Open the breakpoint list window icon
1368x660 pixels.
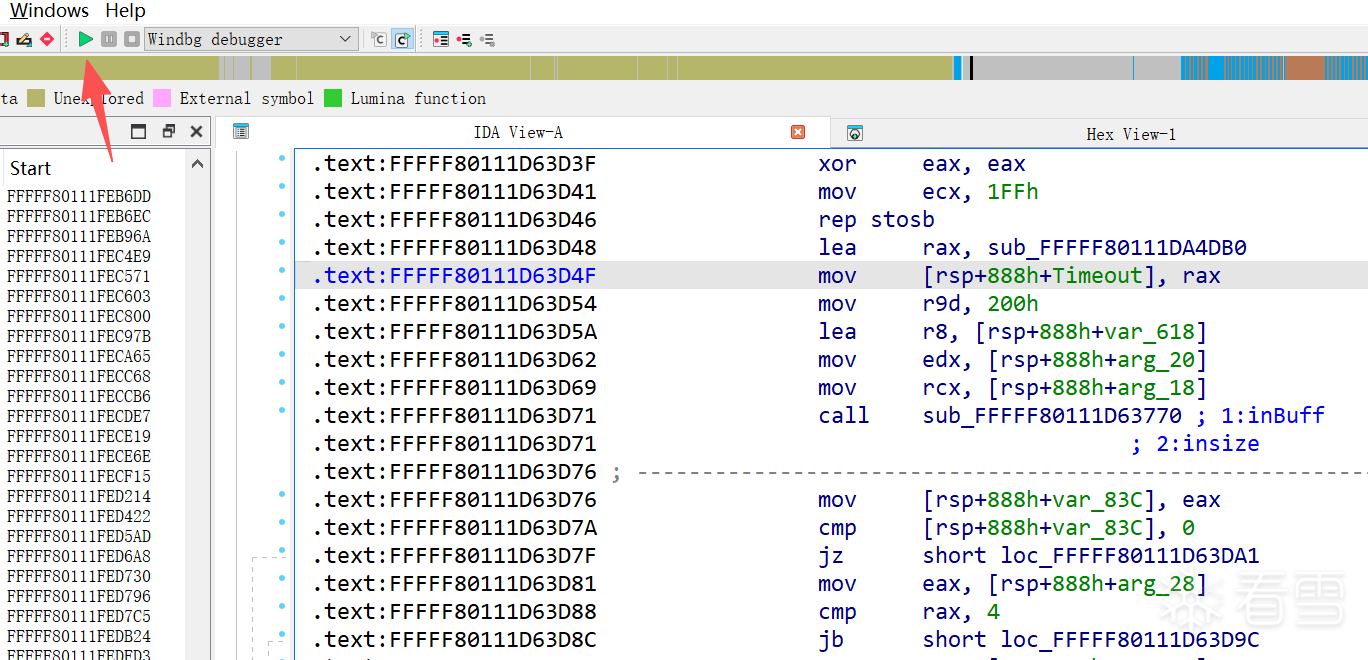[x=441, y=39]
